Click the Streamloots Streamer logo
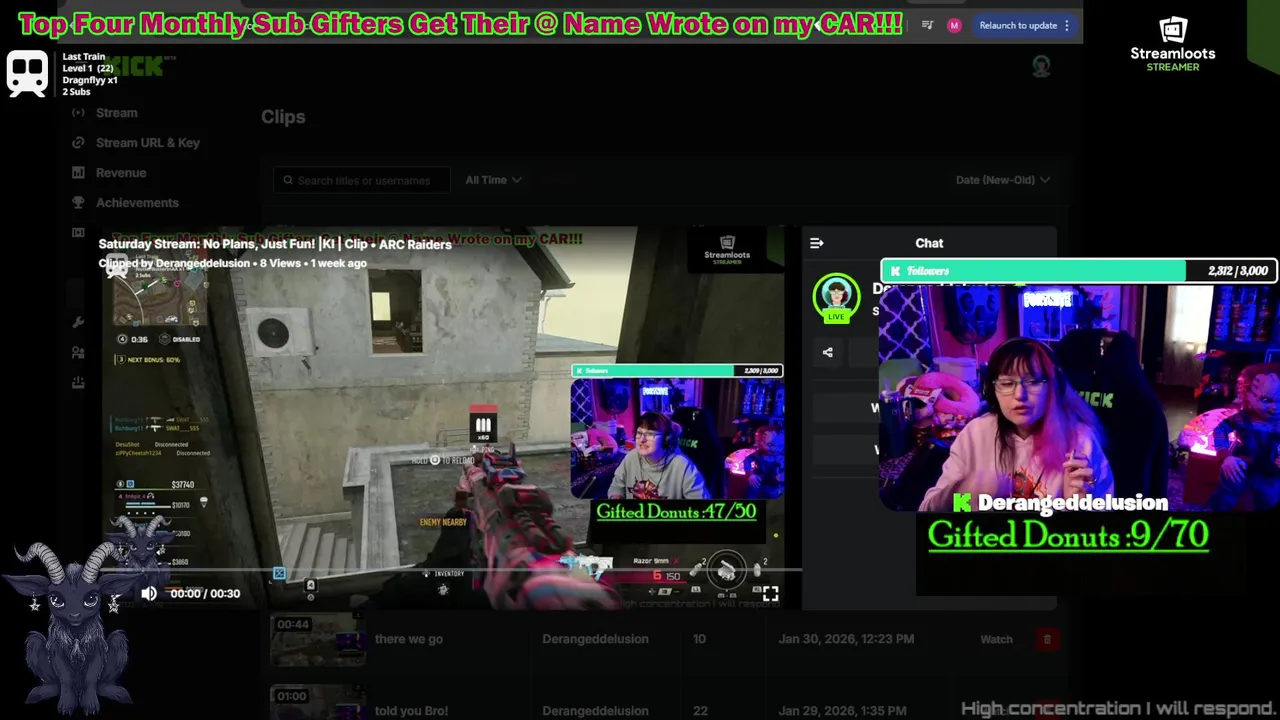This screenshot has height=720, width=1280. point(1173,44)
